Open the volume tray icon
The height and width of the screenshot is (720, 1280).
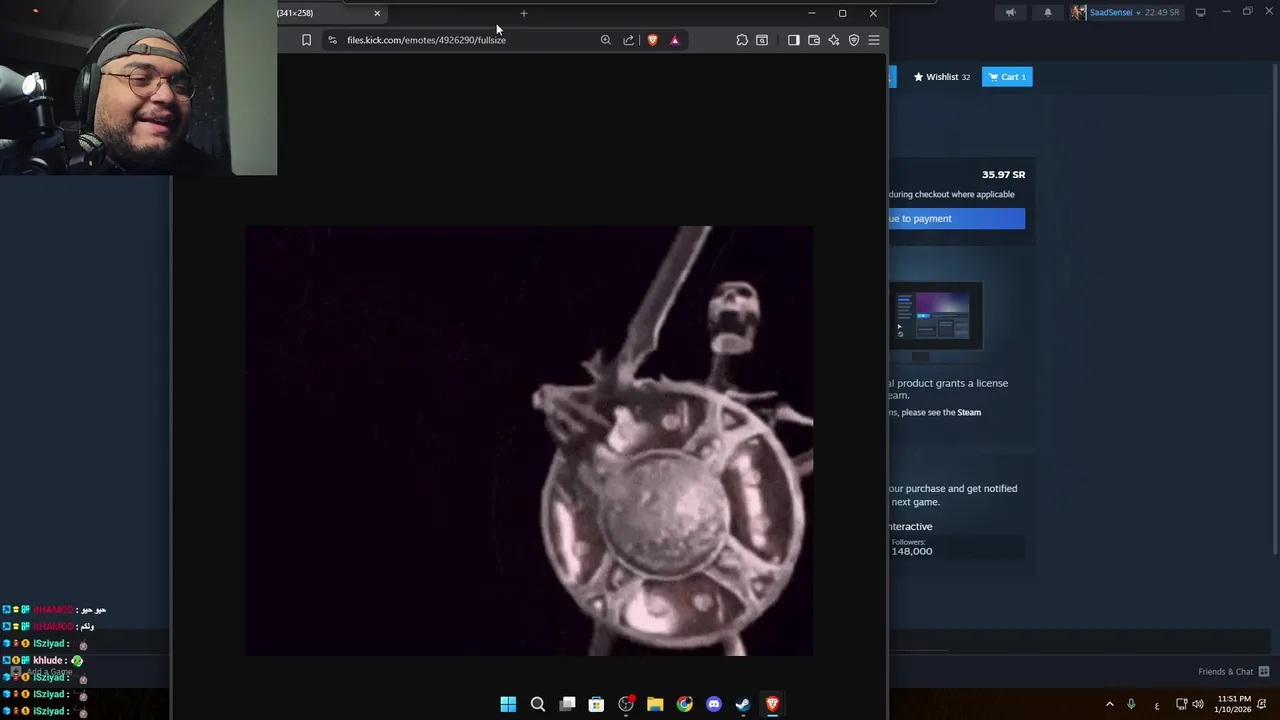point(1198,704)
